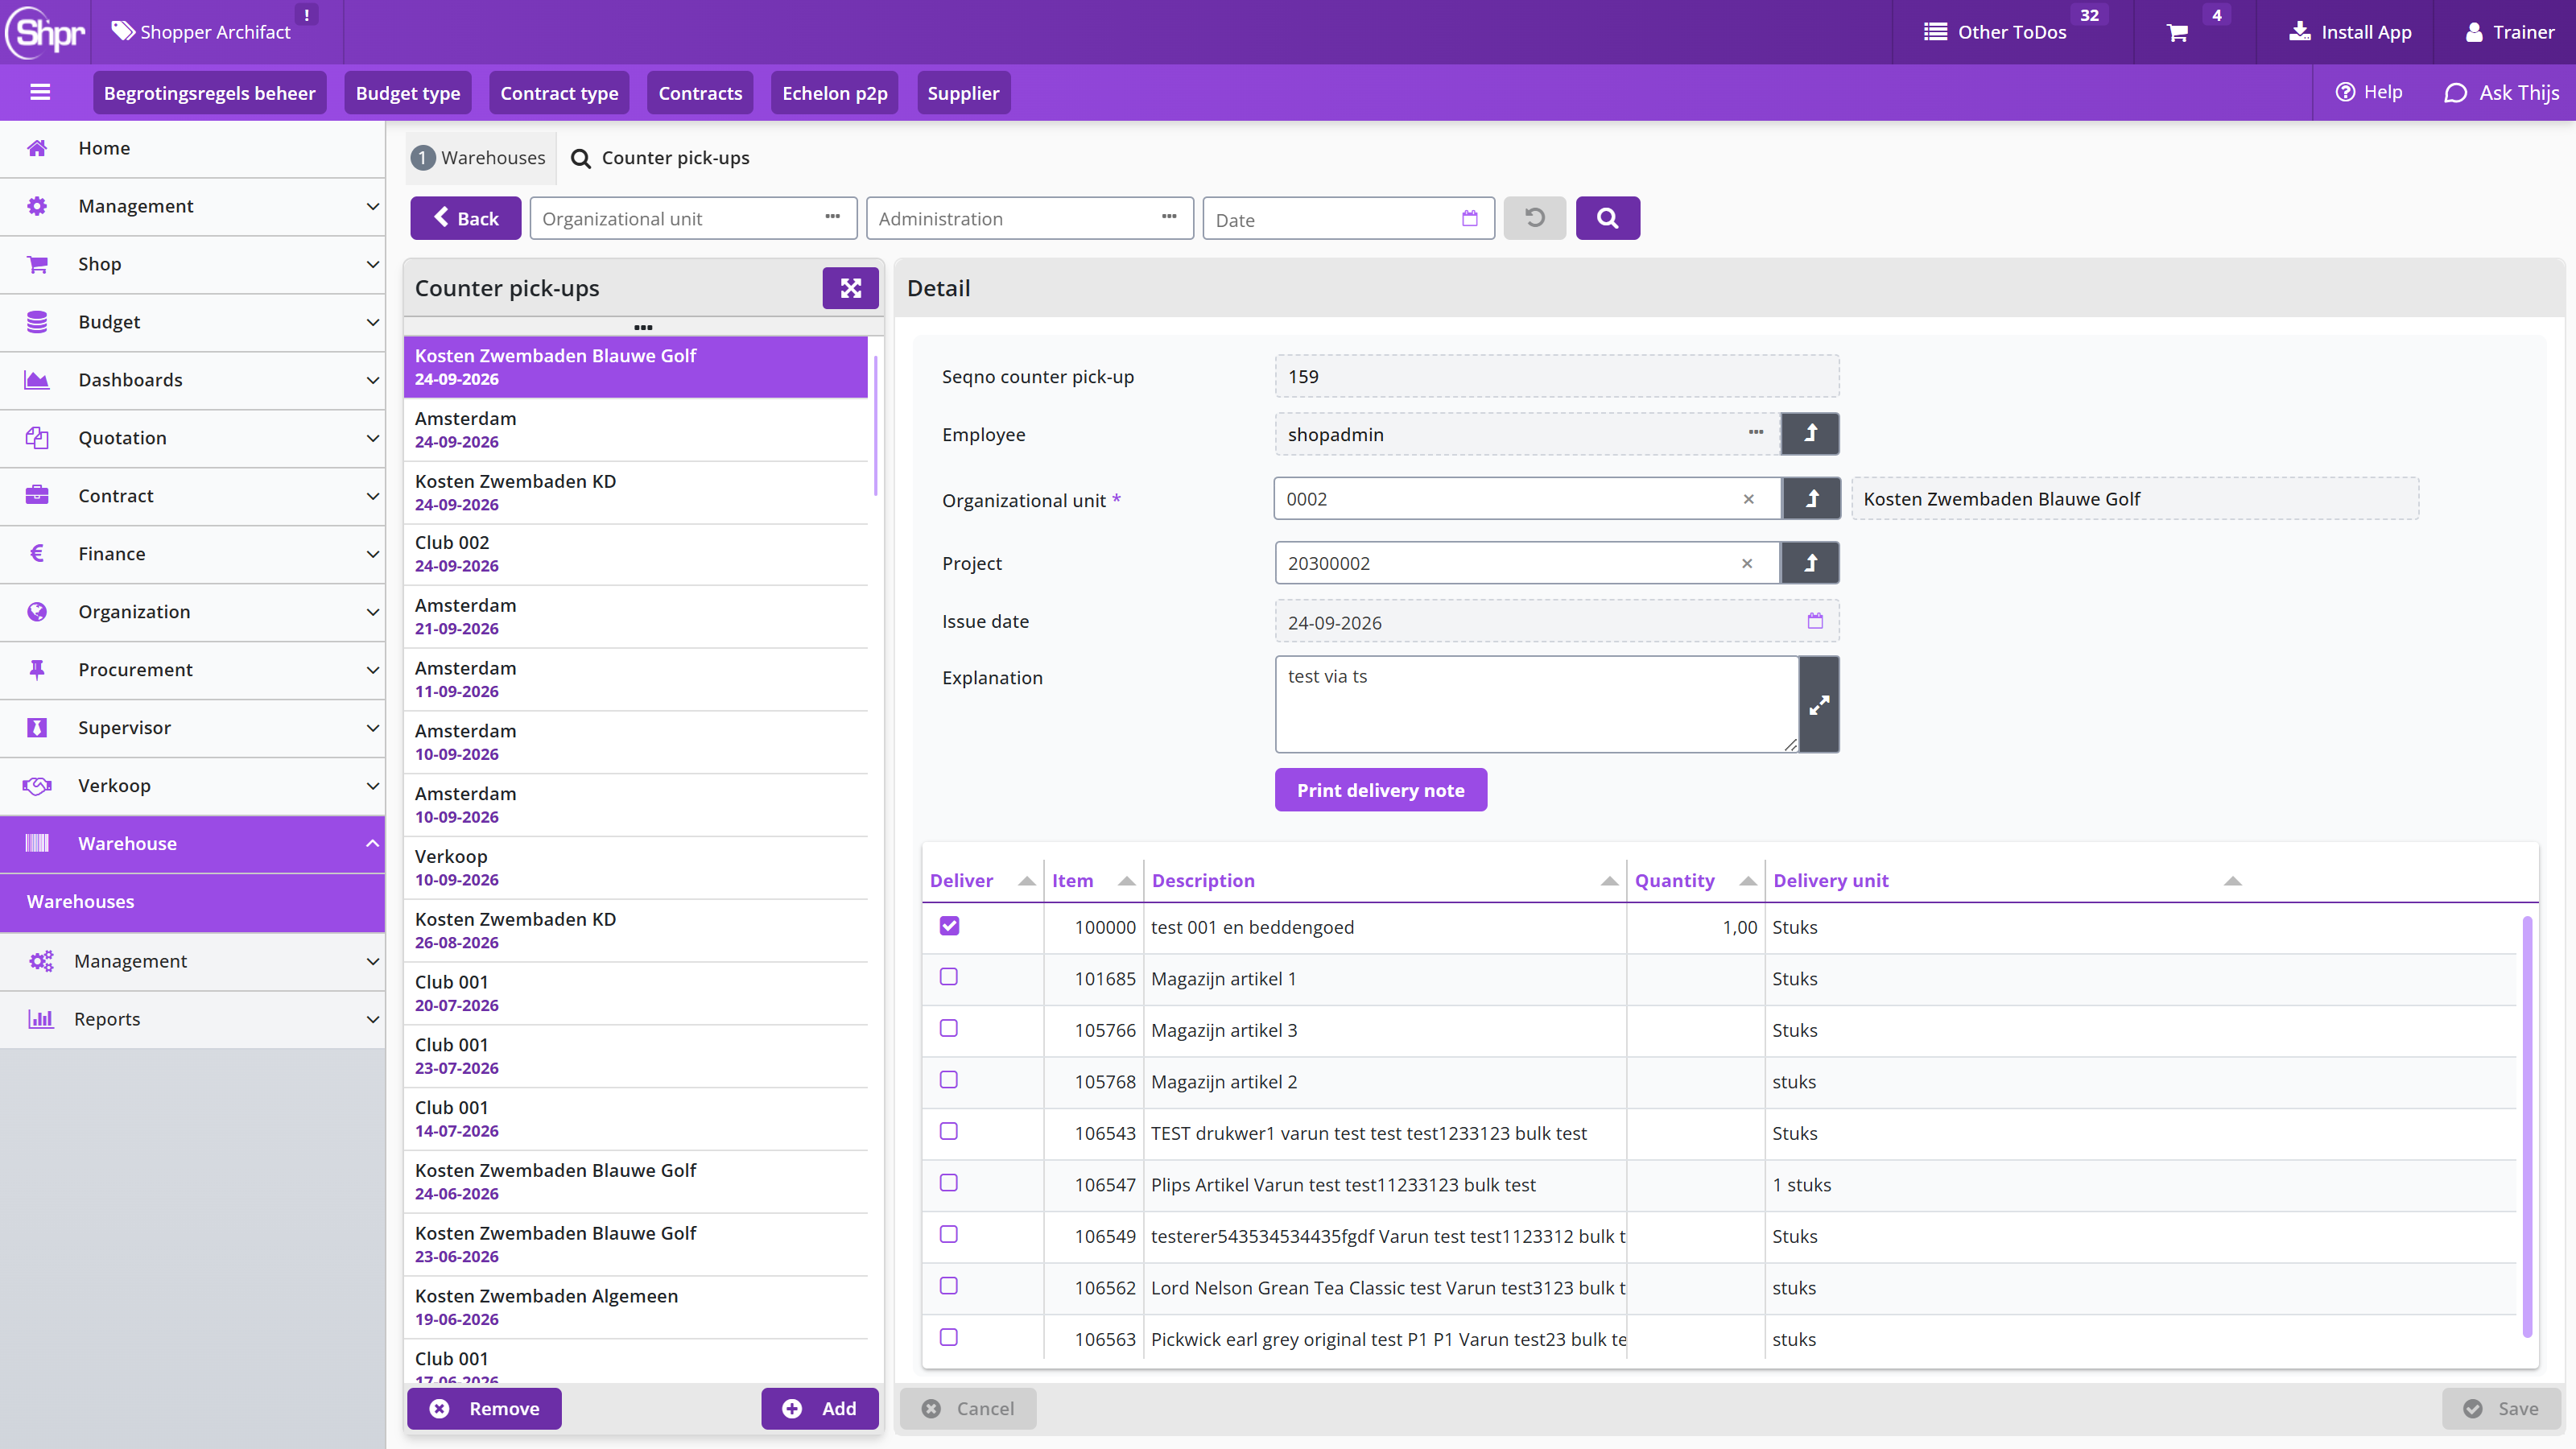This screenshot has width=2576, height=1449.
Task: Clear Organizational unit value 0002
Action: (x=1748, y=499)
